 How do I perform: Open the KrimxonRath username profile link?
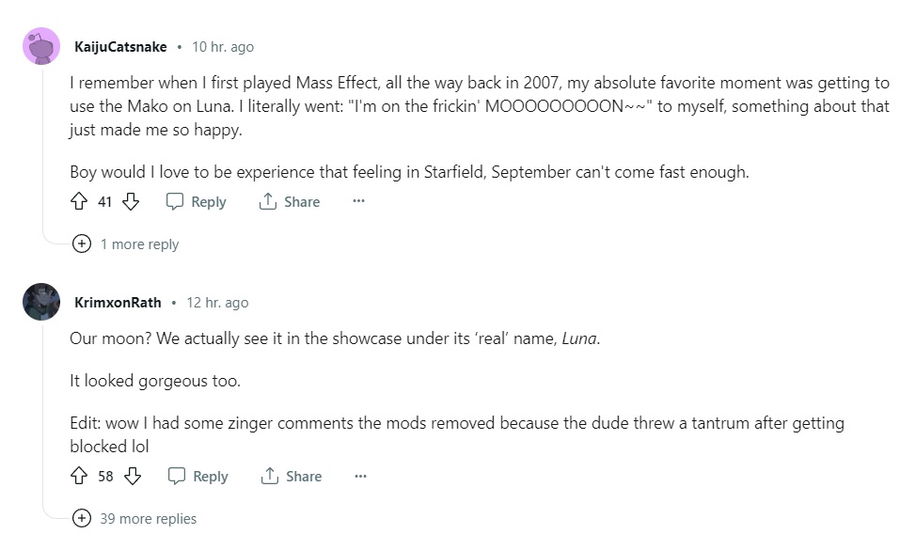(118, 302)
